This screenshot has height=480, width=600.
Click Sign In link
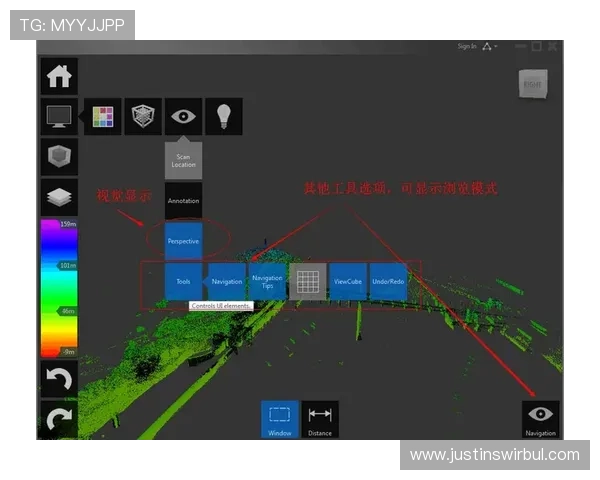click(x=467, y=46)
